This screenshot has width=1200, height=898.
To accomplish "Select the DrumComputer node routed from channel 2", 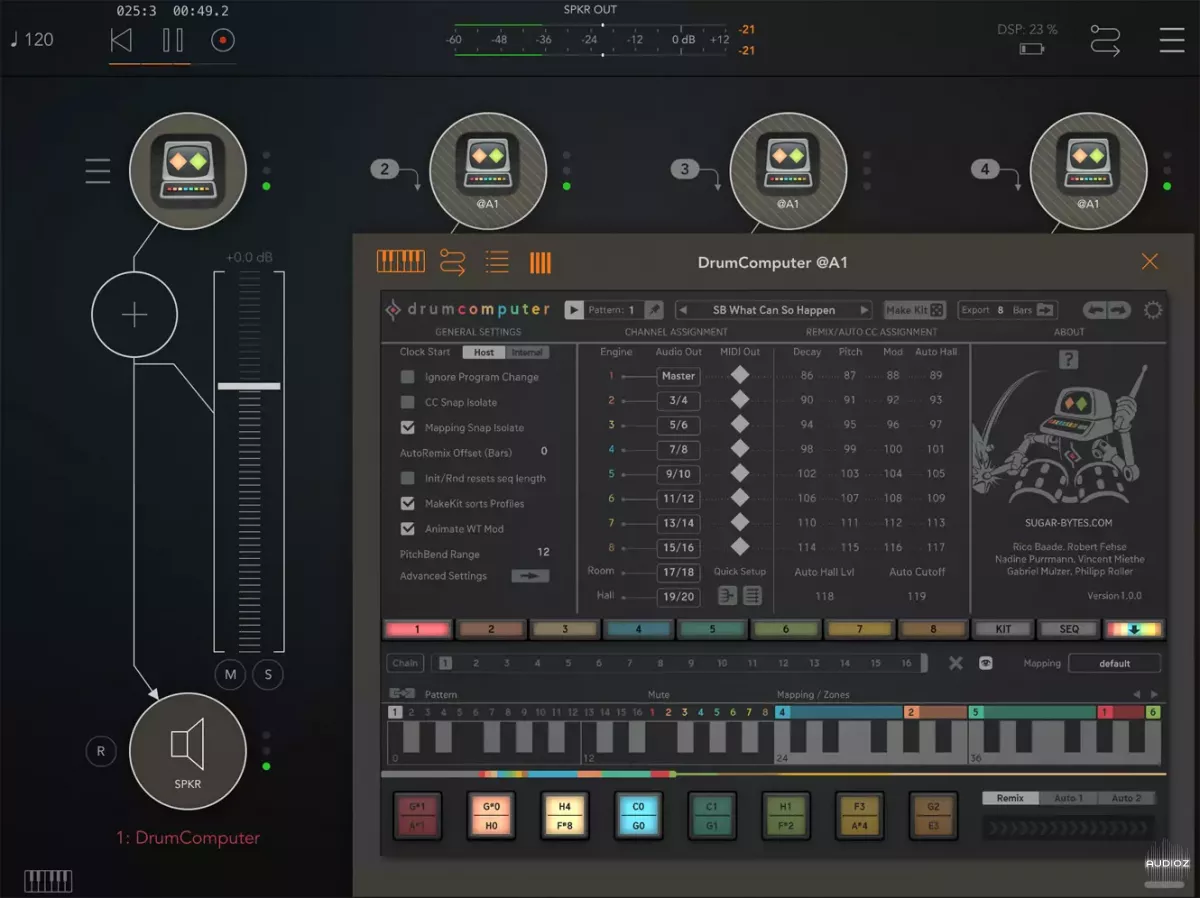I will (488, 171).
